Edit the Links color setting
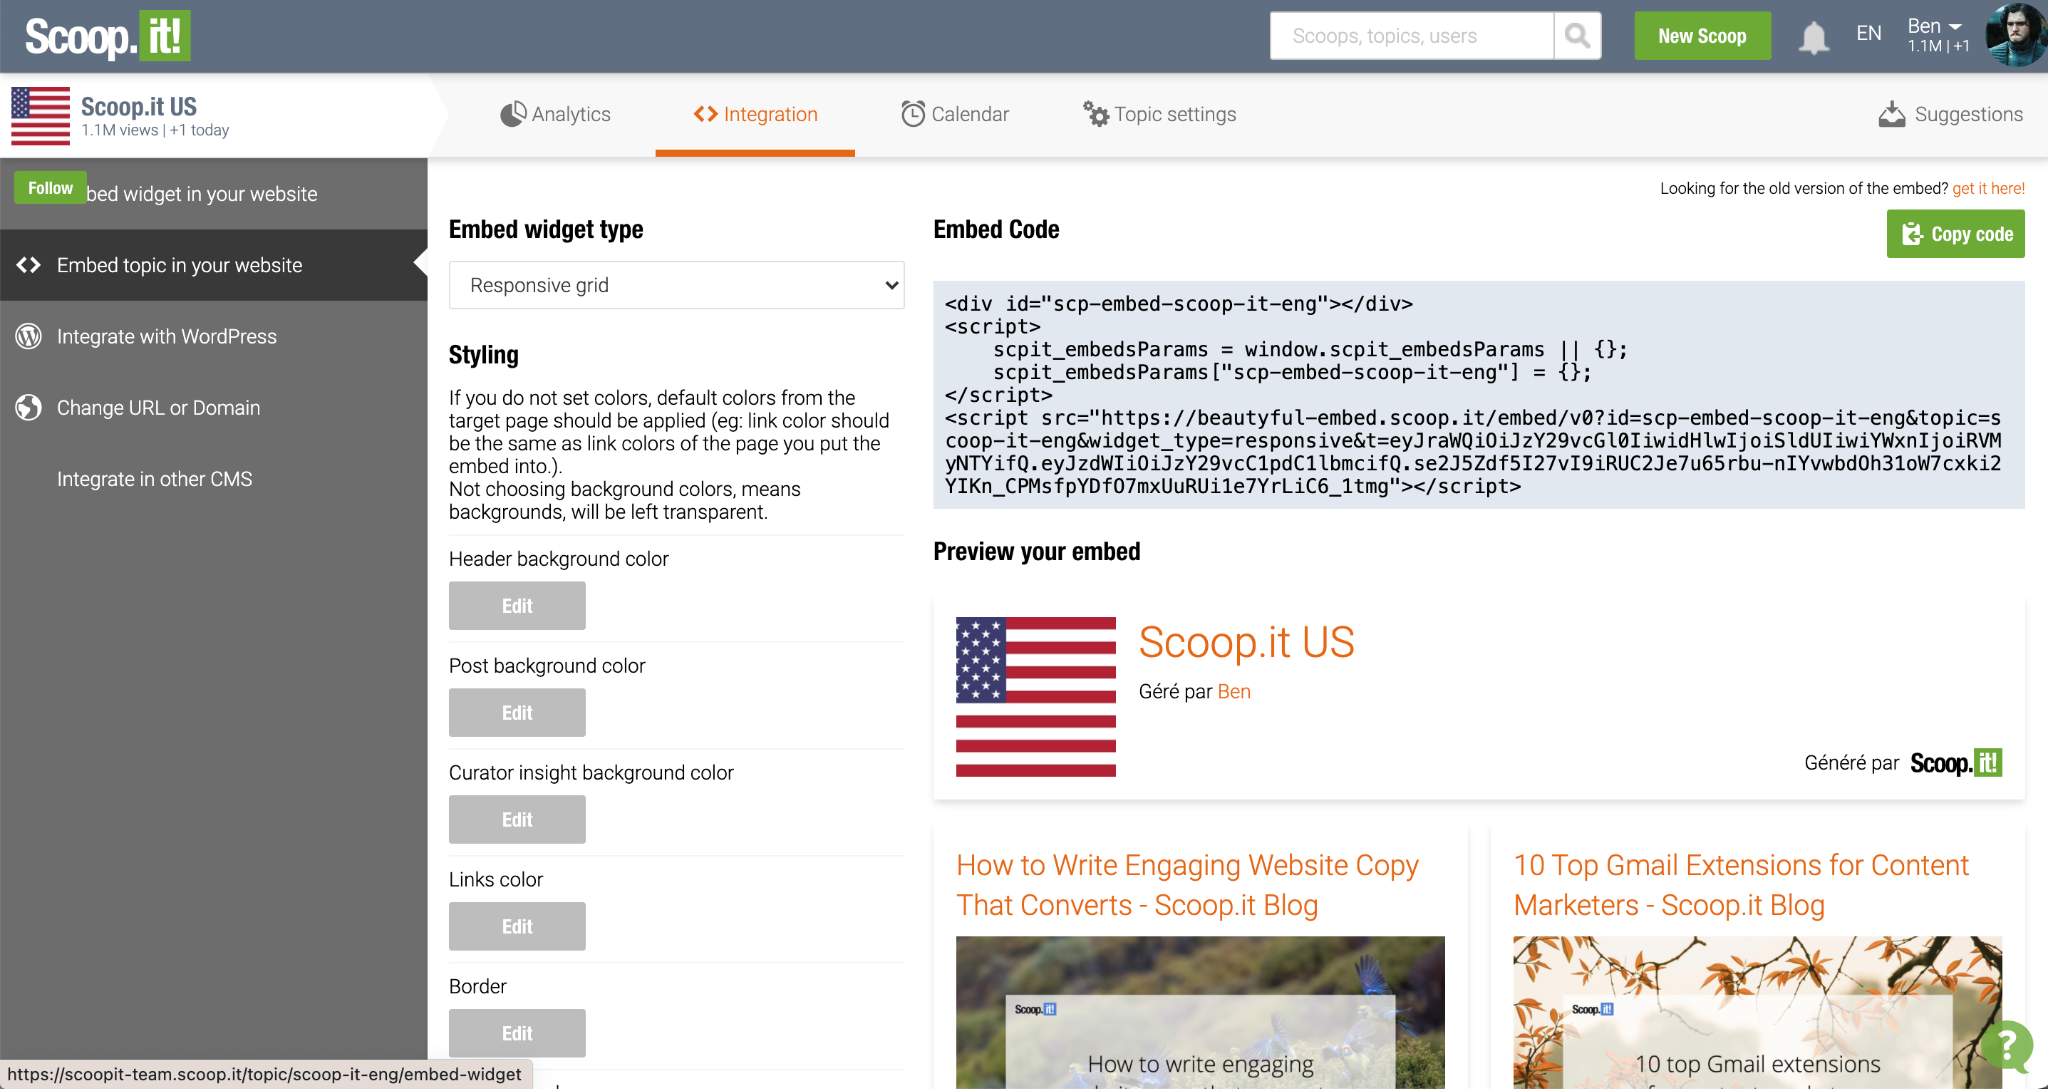 coord(517,927)
